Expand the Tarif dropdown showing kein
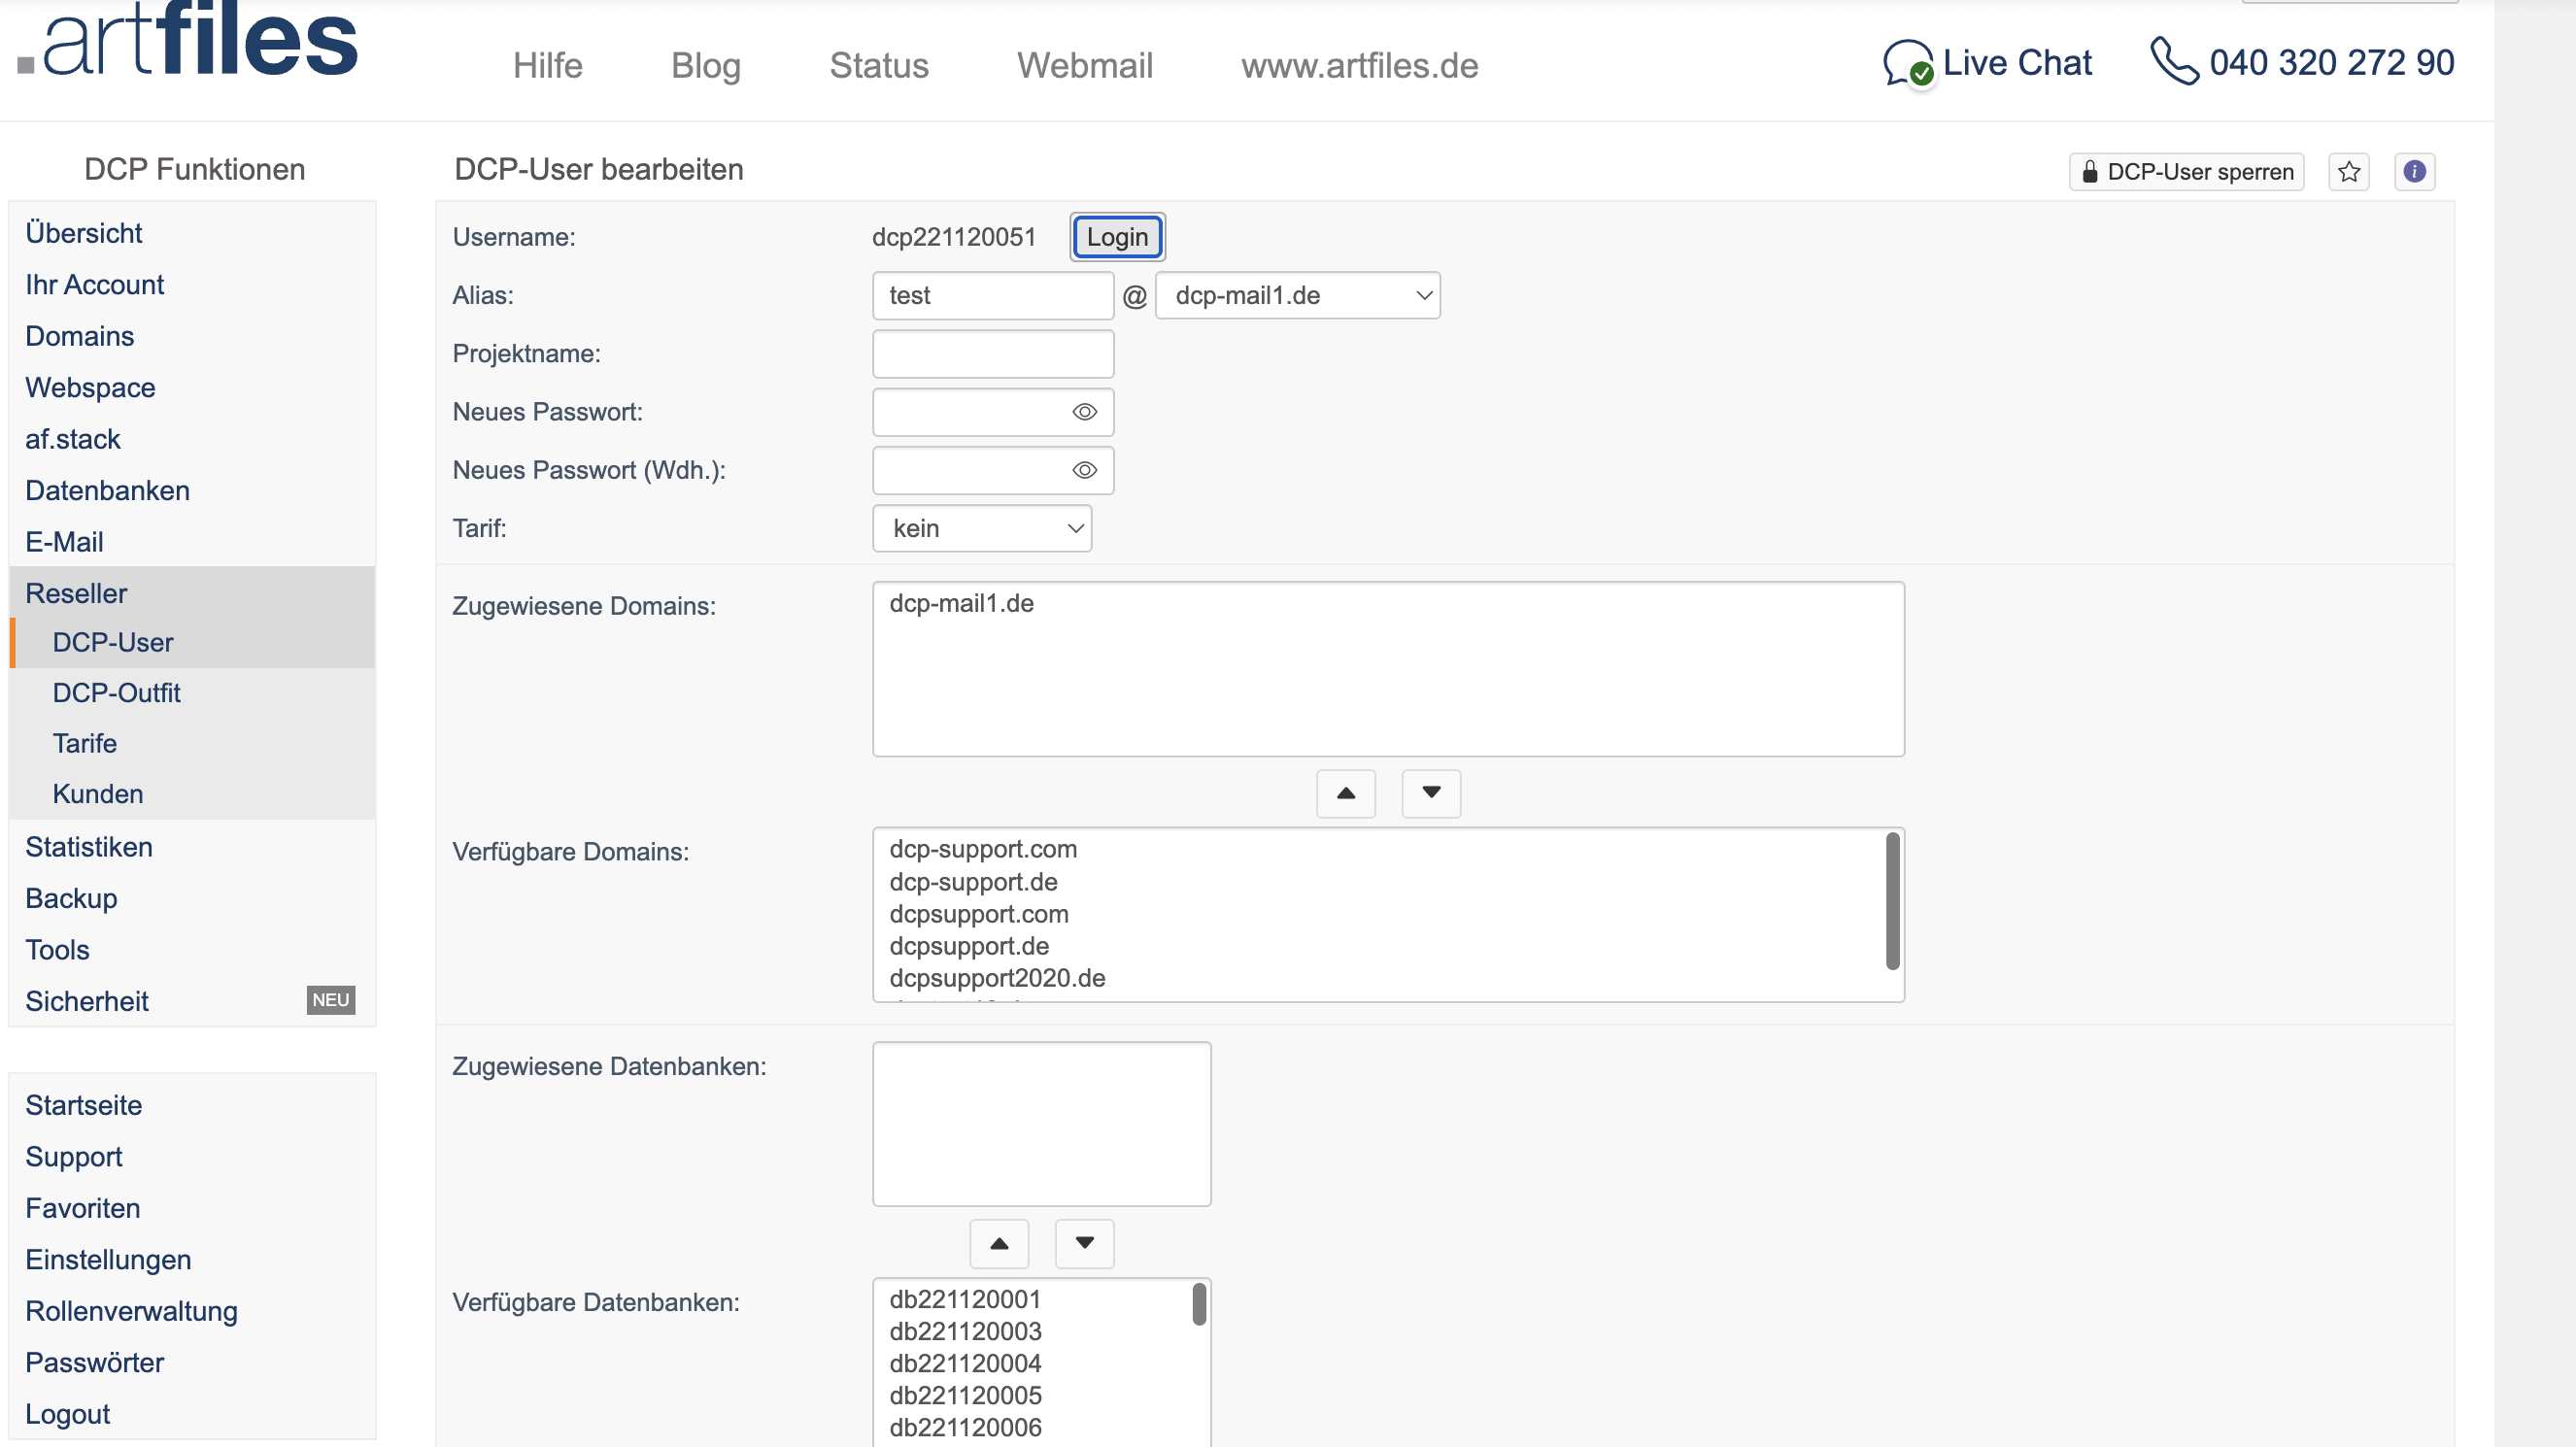The image size is (2576, 1447). (x=981, y=528)
